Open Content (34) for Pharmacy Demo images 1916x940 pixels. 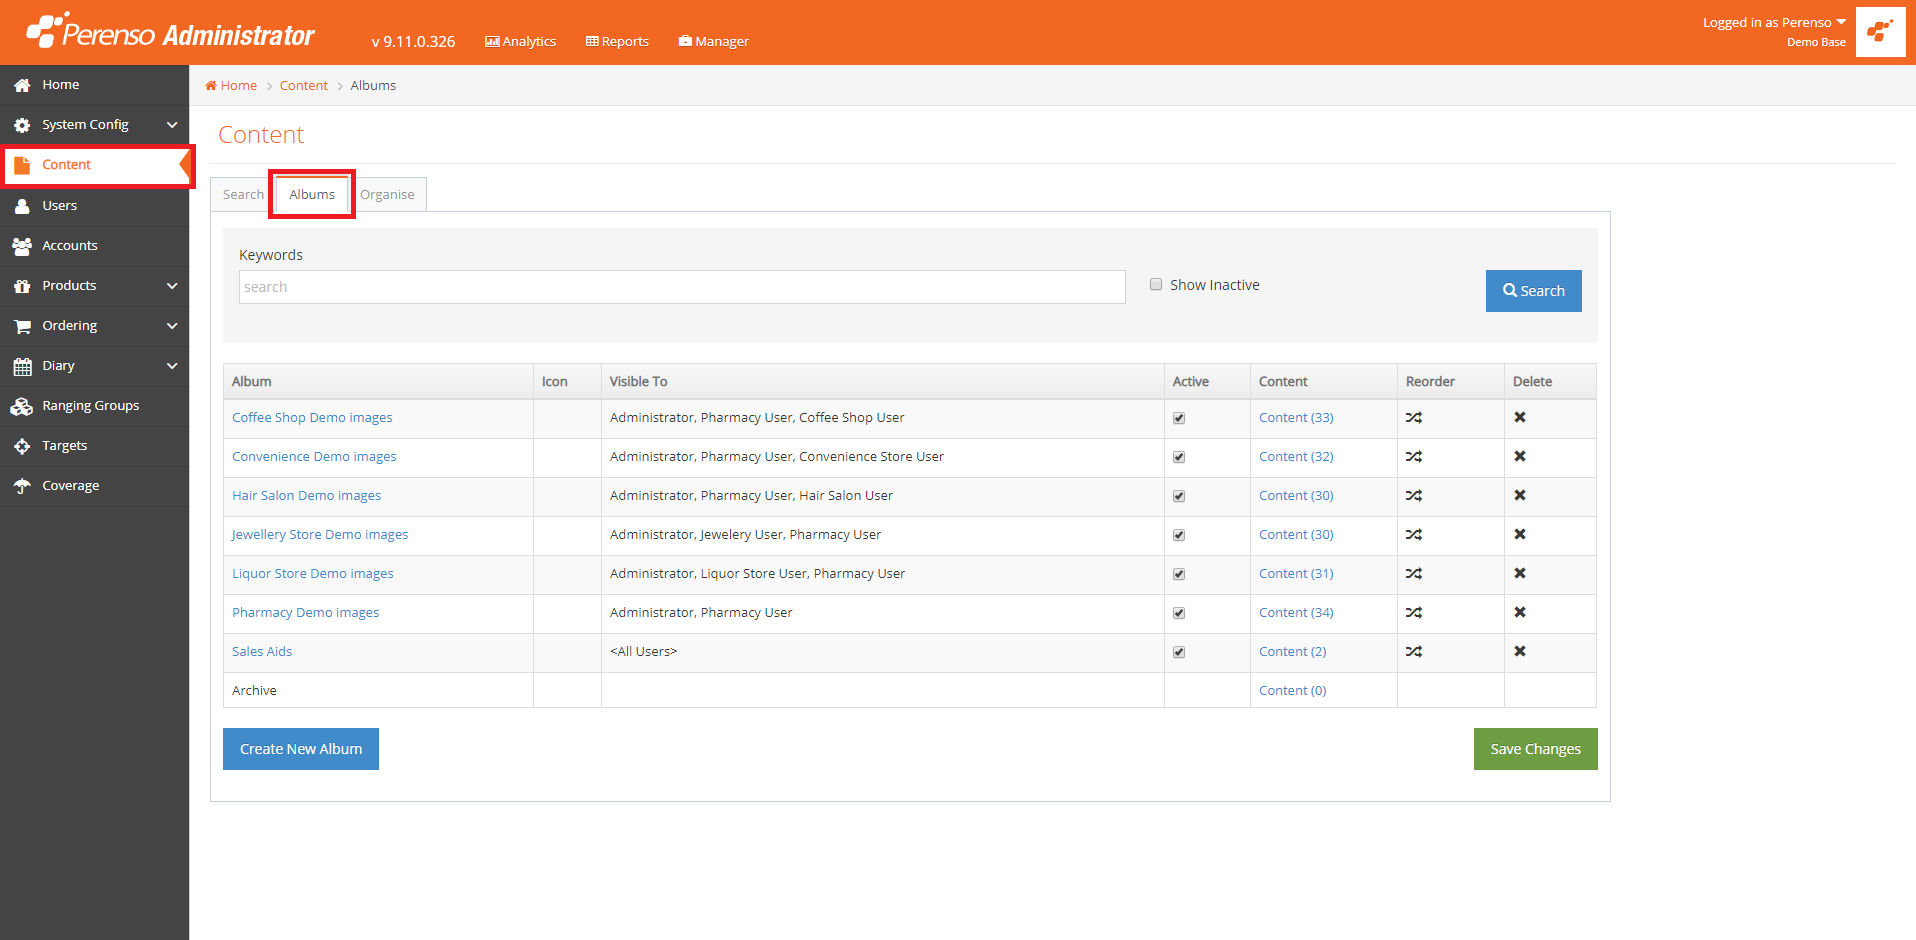(1296, 613)
